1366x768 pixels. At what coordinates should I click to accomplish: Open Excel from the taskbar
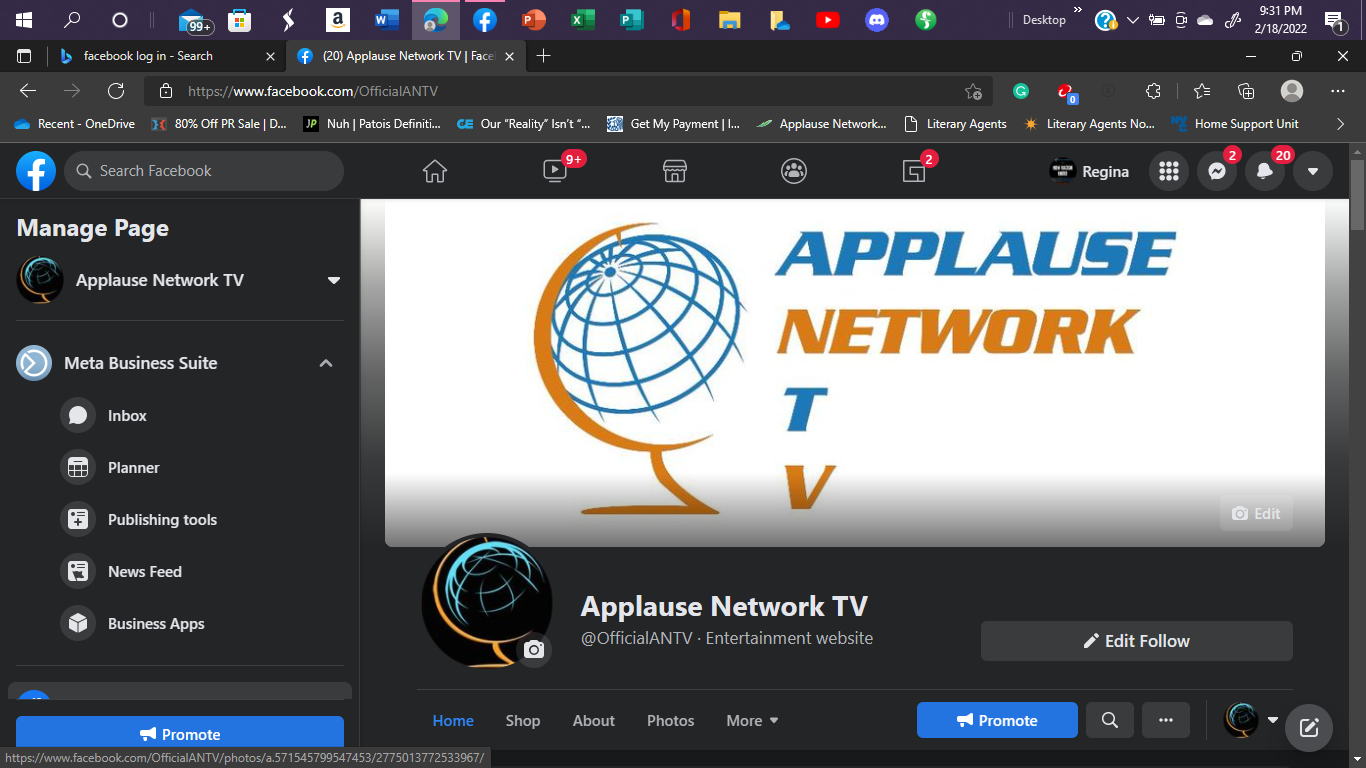582,20
